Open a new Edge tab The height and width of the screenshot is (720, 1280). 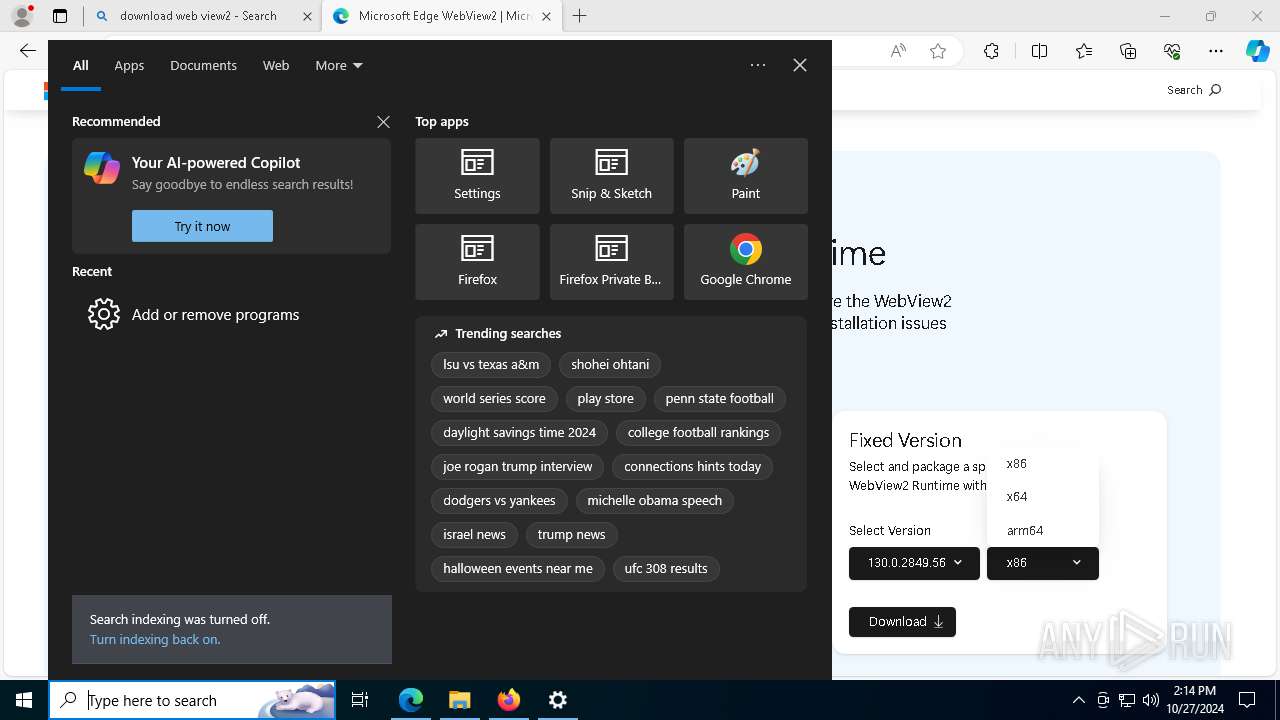(580, 16)
